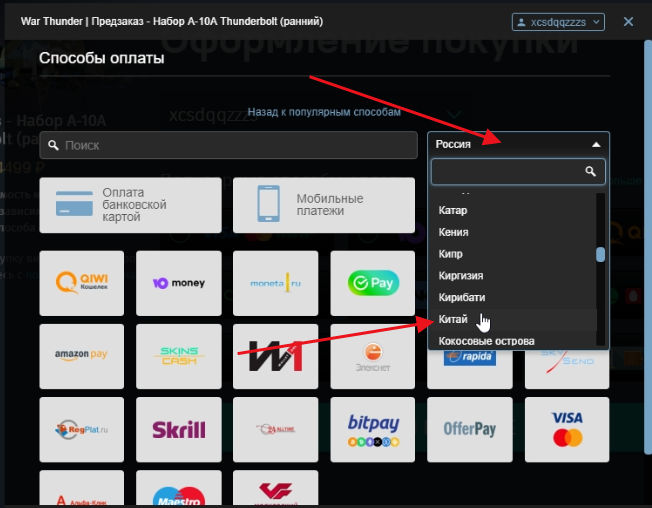This screenshot has width=652, height=508.
Task: Select Кирибати from the country list
Action: [513, 297]
